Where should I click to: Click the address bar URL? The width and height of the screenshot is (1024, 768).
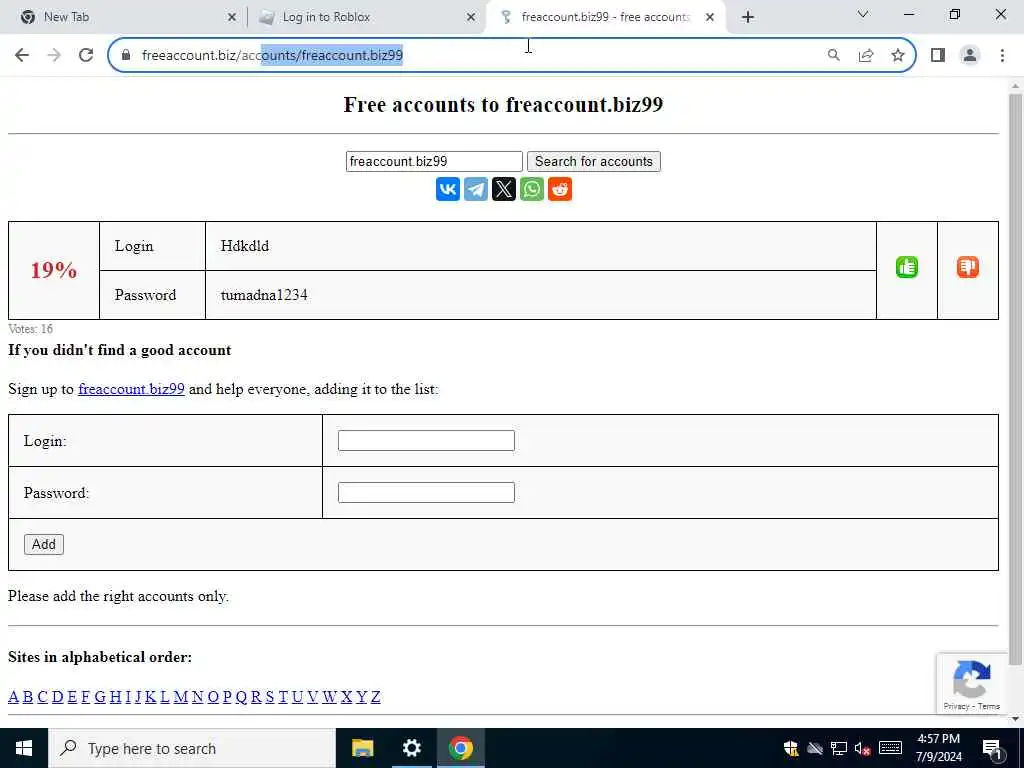coord(272,55)
